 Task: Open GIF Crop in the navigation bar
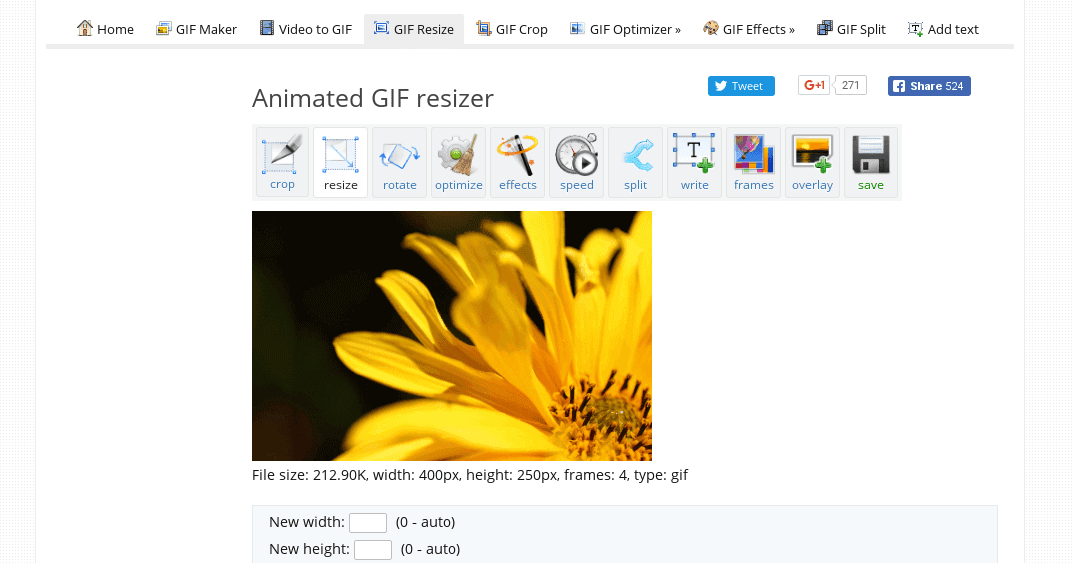click(513, 29)
